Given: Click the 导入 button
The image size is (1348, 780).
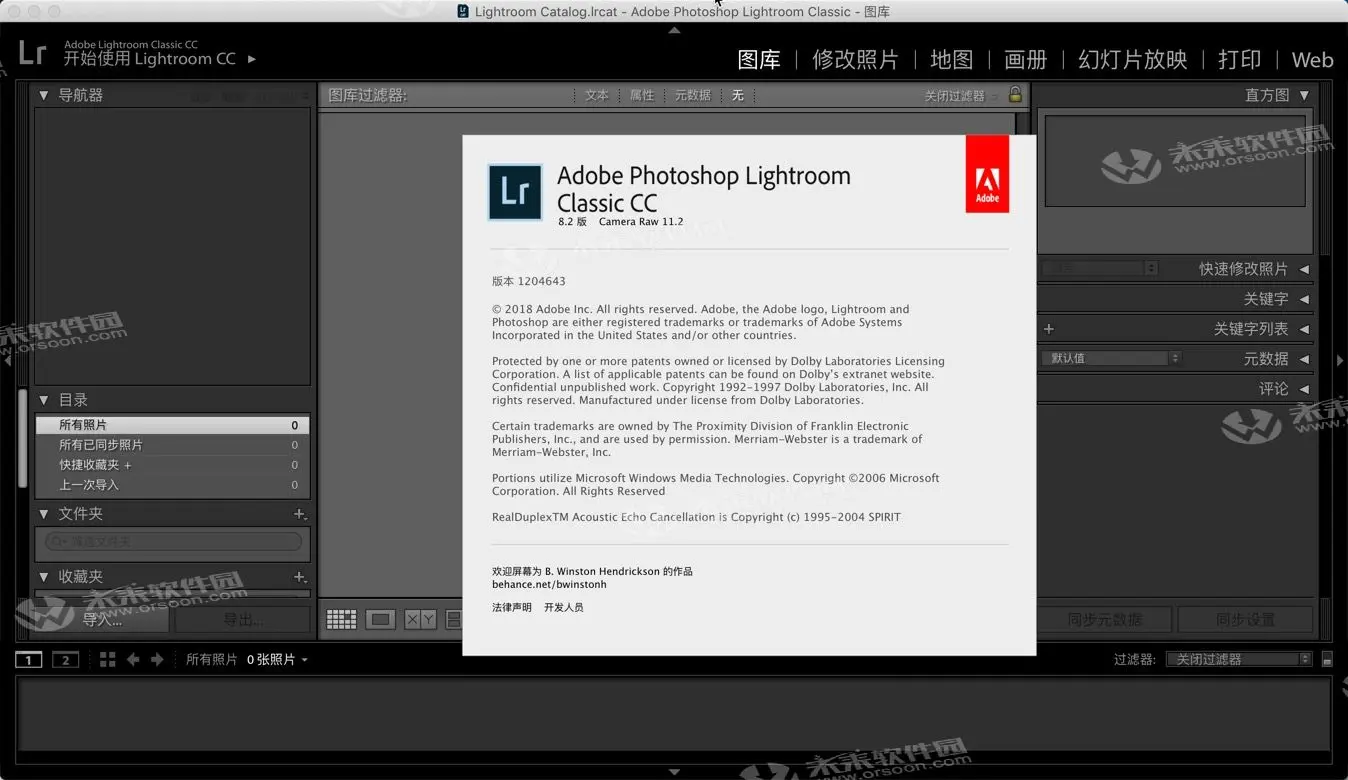Looking at the screenshot, I should click(x=102, y=620).
